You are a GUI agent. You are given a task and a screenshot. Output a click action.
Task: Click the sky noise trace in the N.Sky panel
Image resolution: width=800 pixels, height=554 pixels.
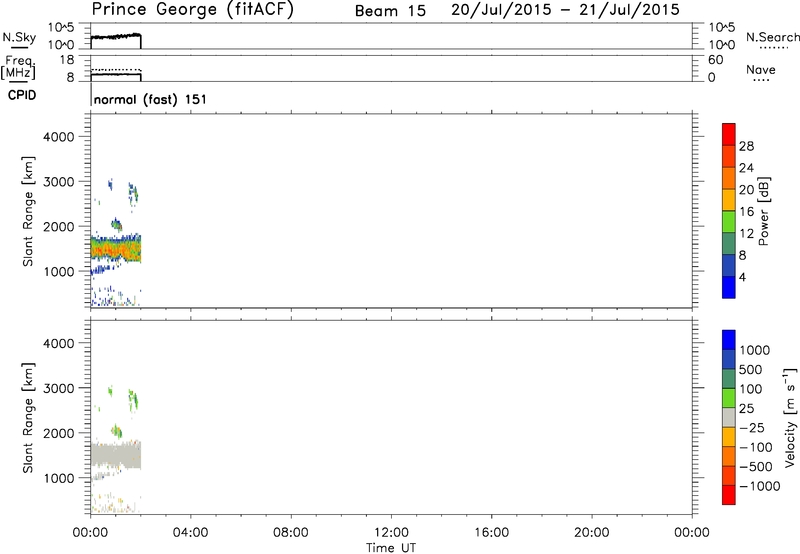116,36
